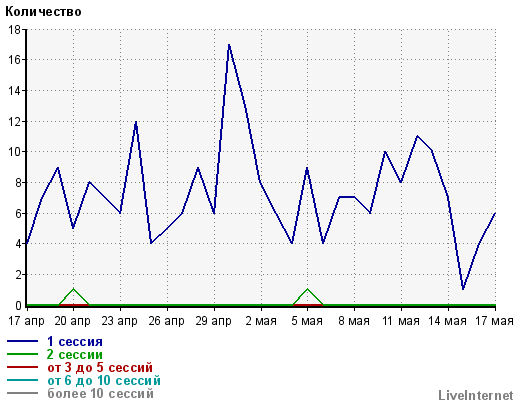Select the 'от 6 до 10 сессий' label

coord(104,380)
